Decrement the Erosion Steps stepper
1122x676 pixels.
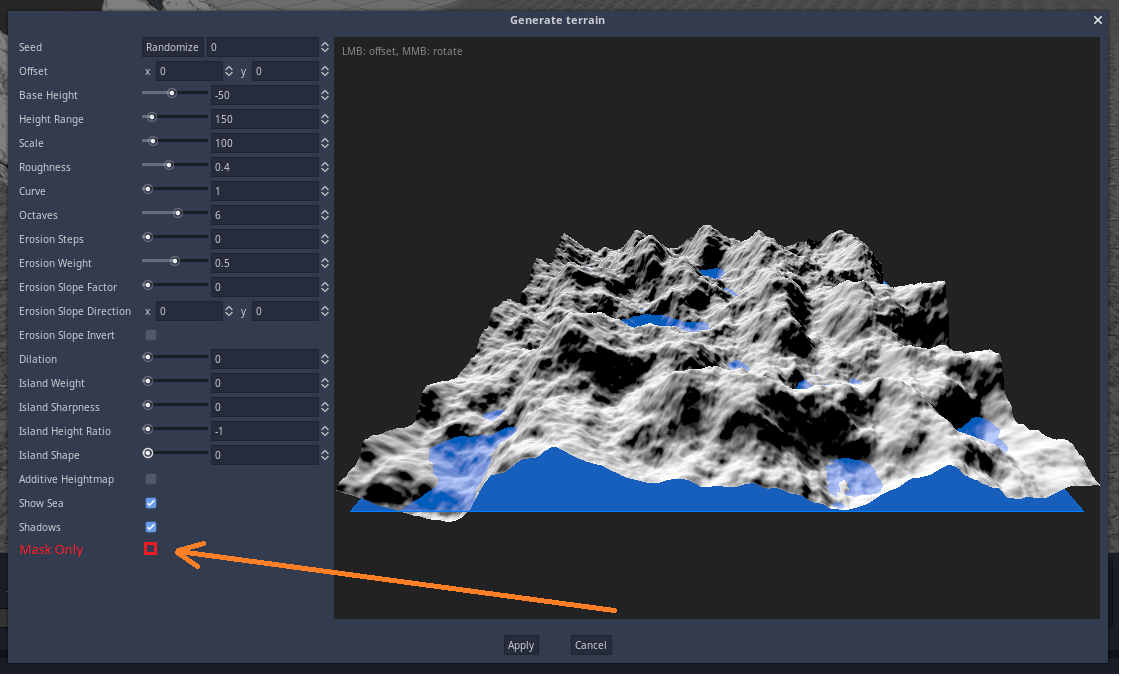coord(324,242)
